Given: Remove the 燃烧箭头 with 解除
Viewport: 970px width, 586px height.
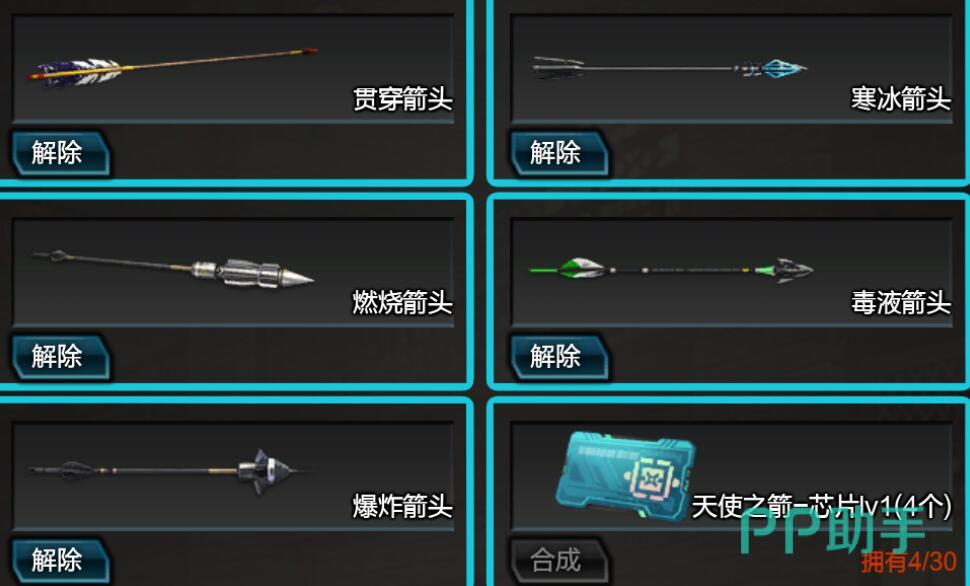Looking at the screenshot, I should coord(61,356).
